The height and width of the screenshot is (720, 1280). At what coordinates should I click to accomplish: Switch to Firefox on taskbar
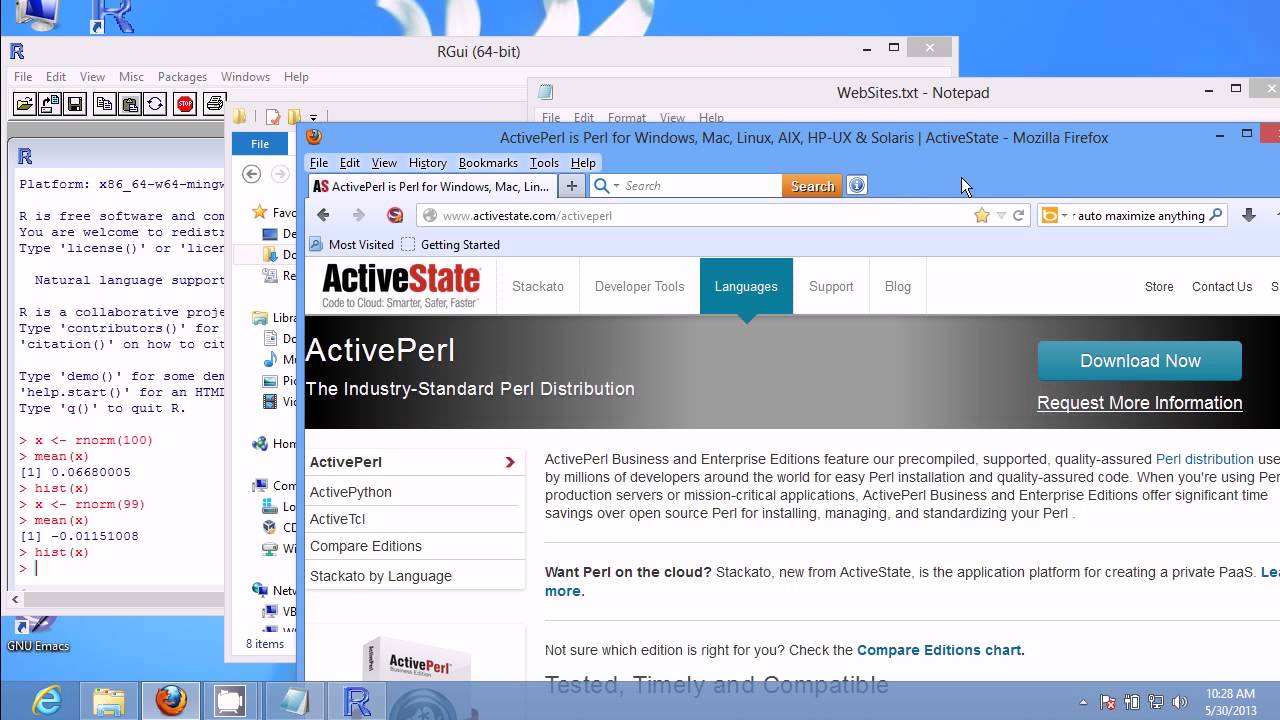[170, 700]
